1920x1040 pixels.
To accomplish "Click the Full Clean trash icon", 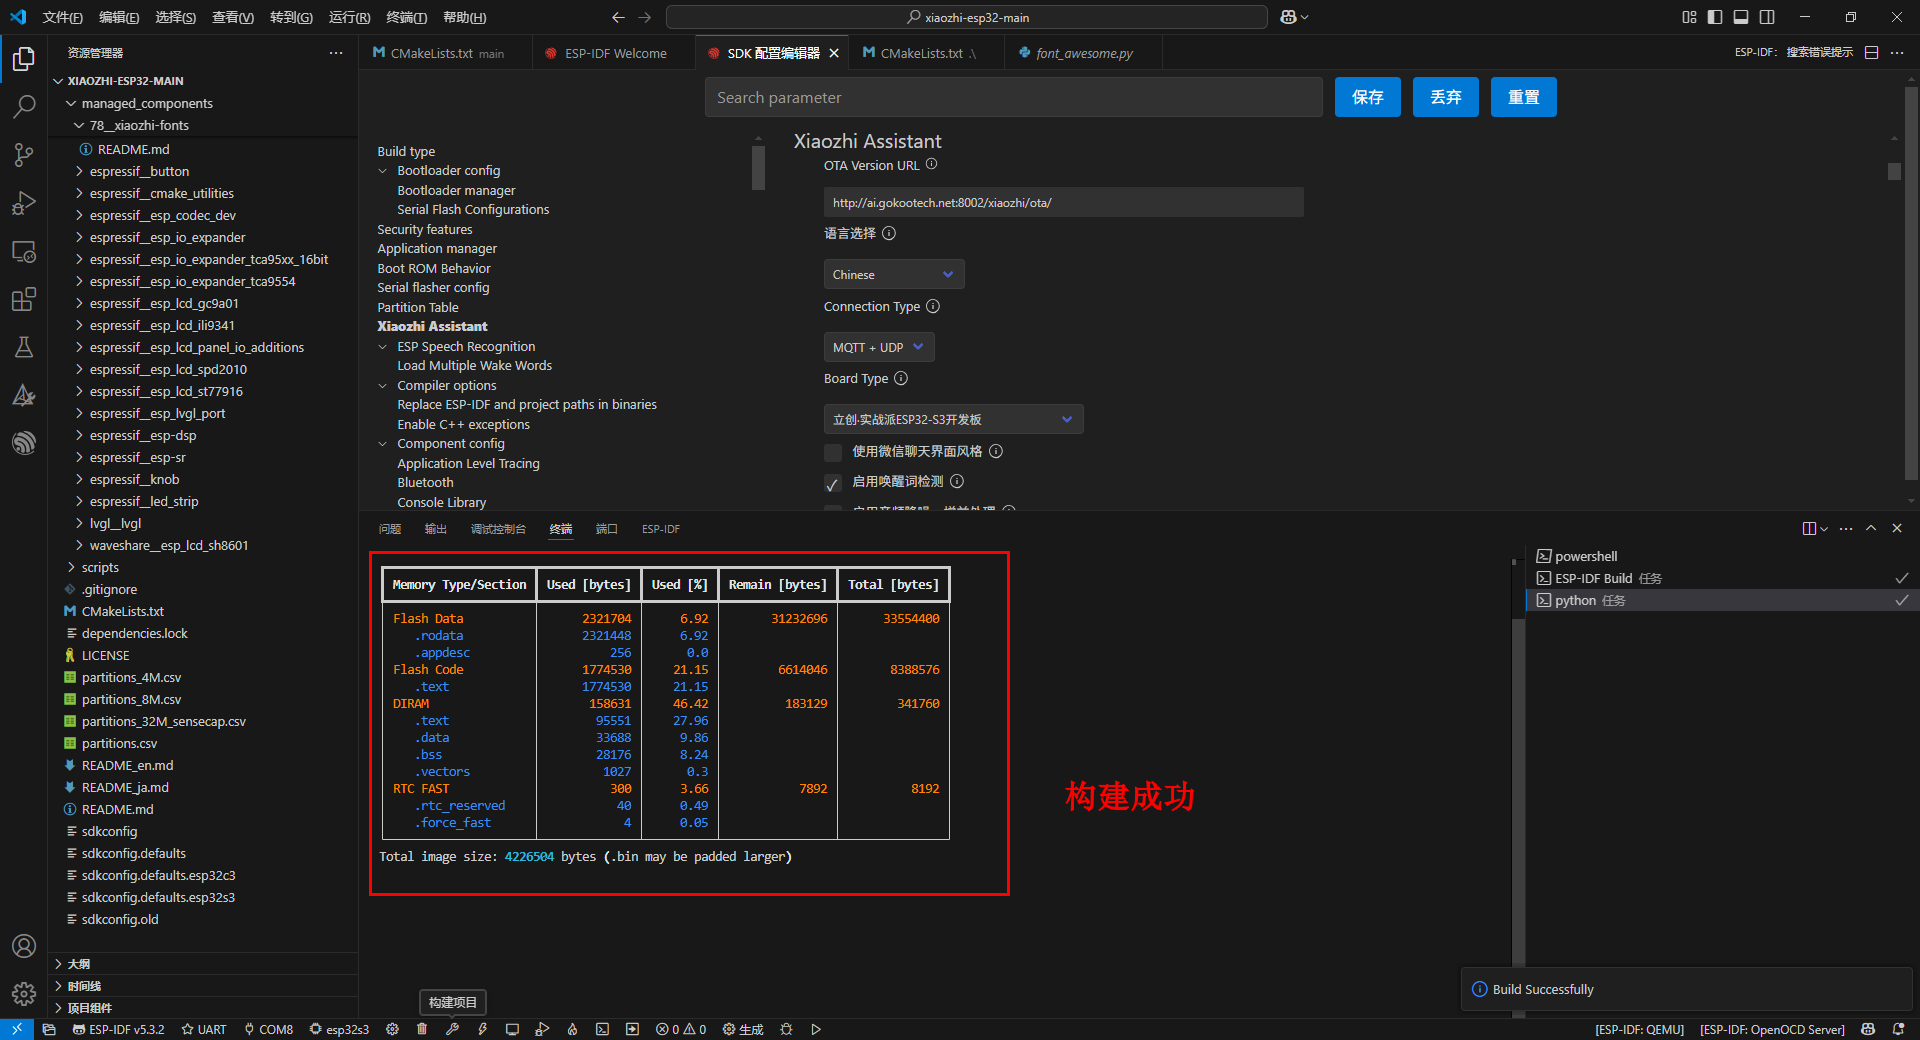I will coord(422,1029).
